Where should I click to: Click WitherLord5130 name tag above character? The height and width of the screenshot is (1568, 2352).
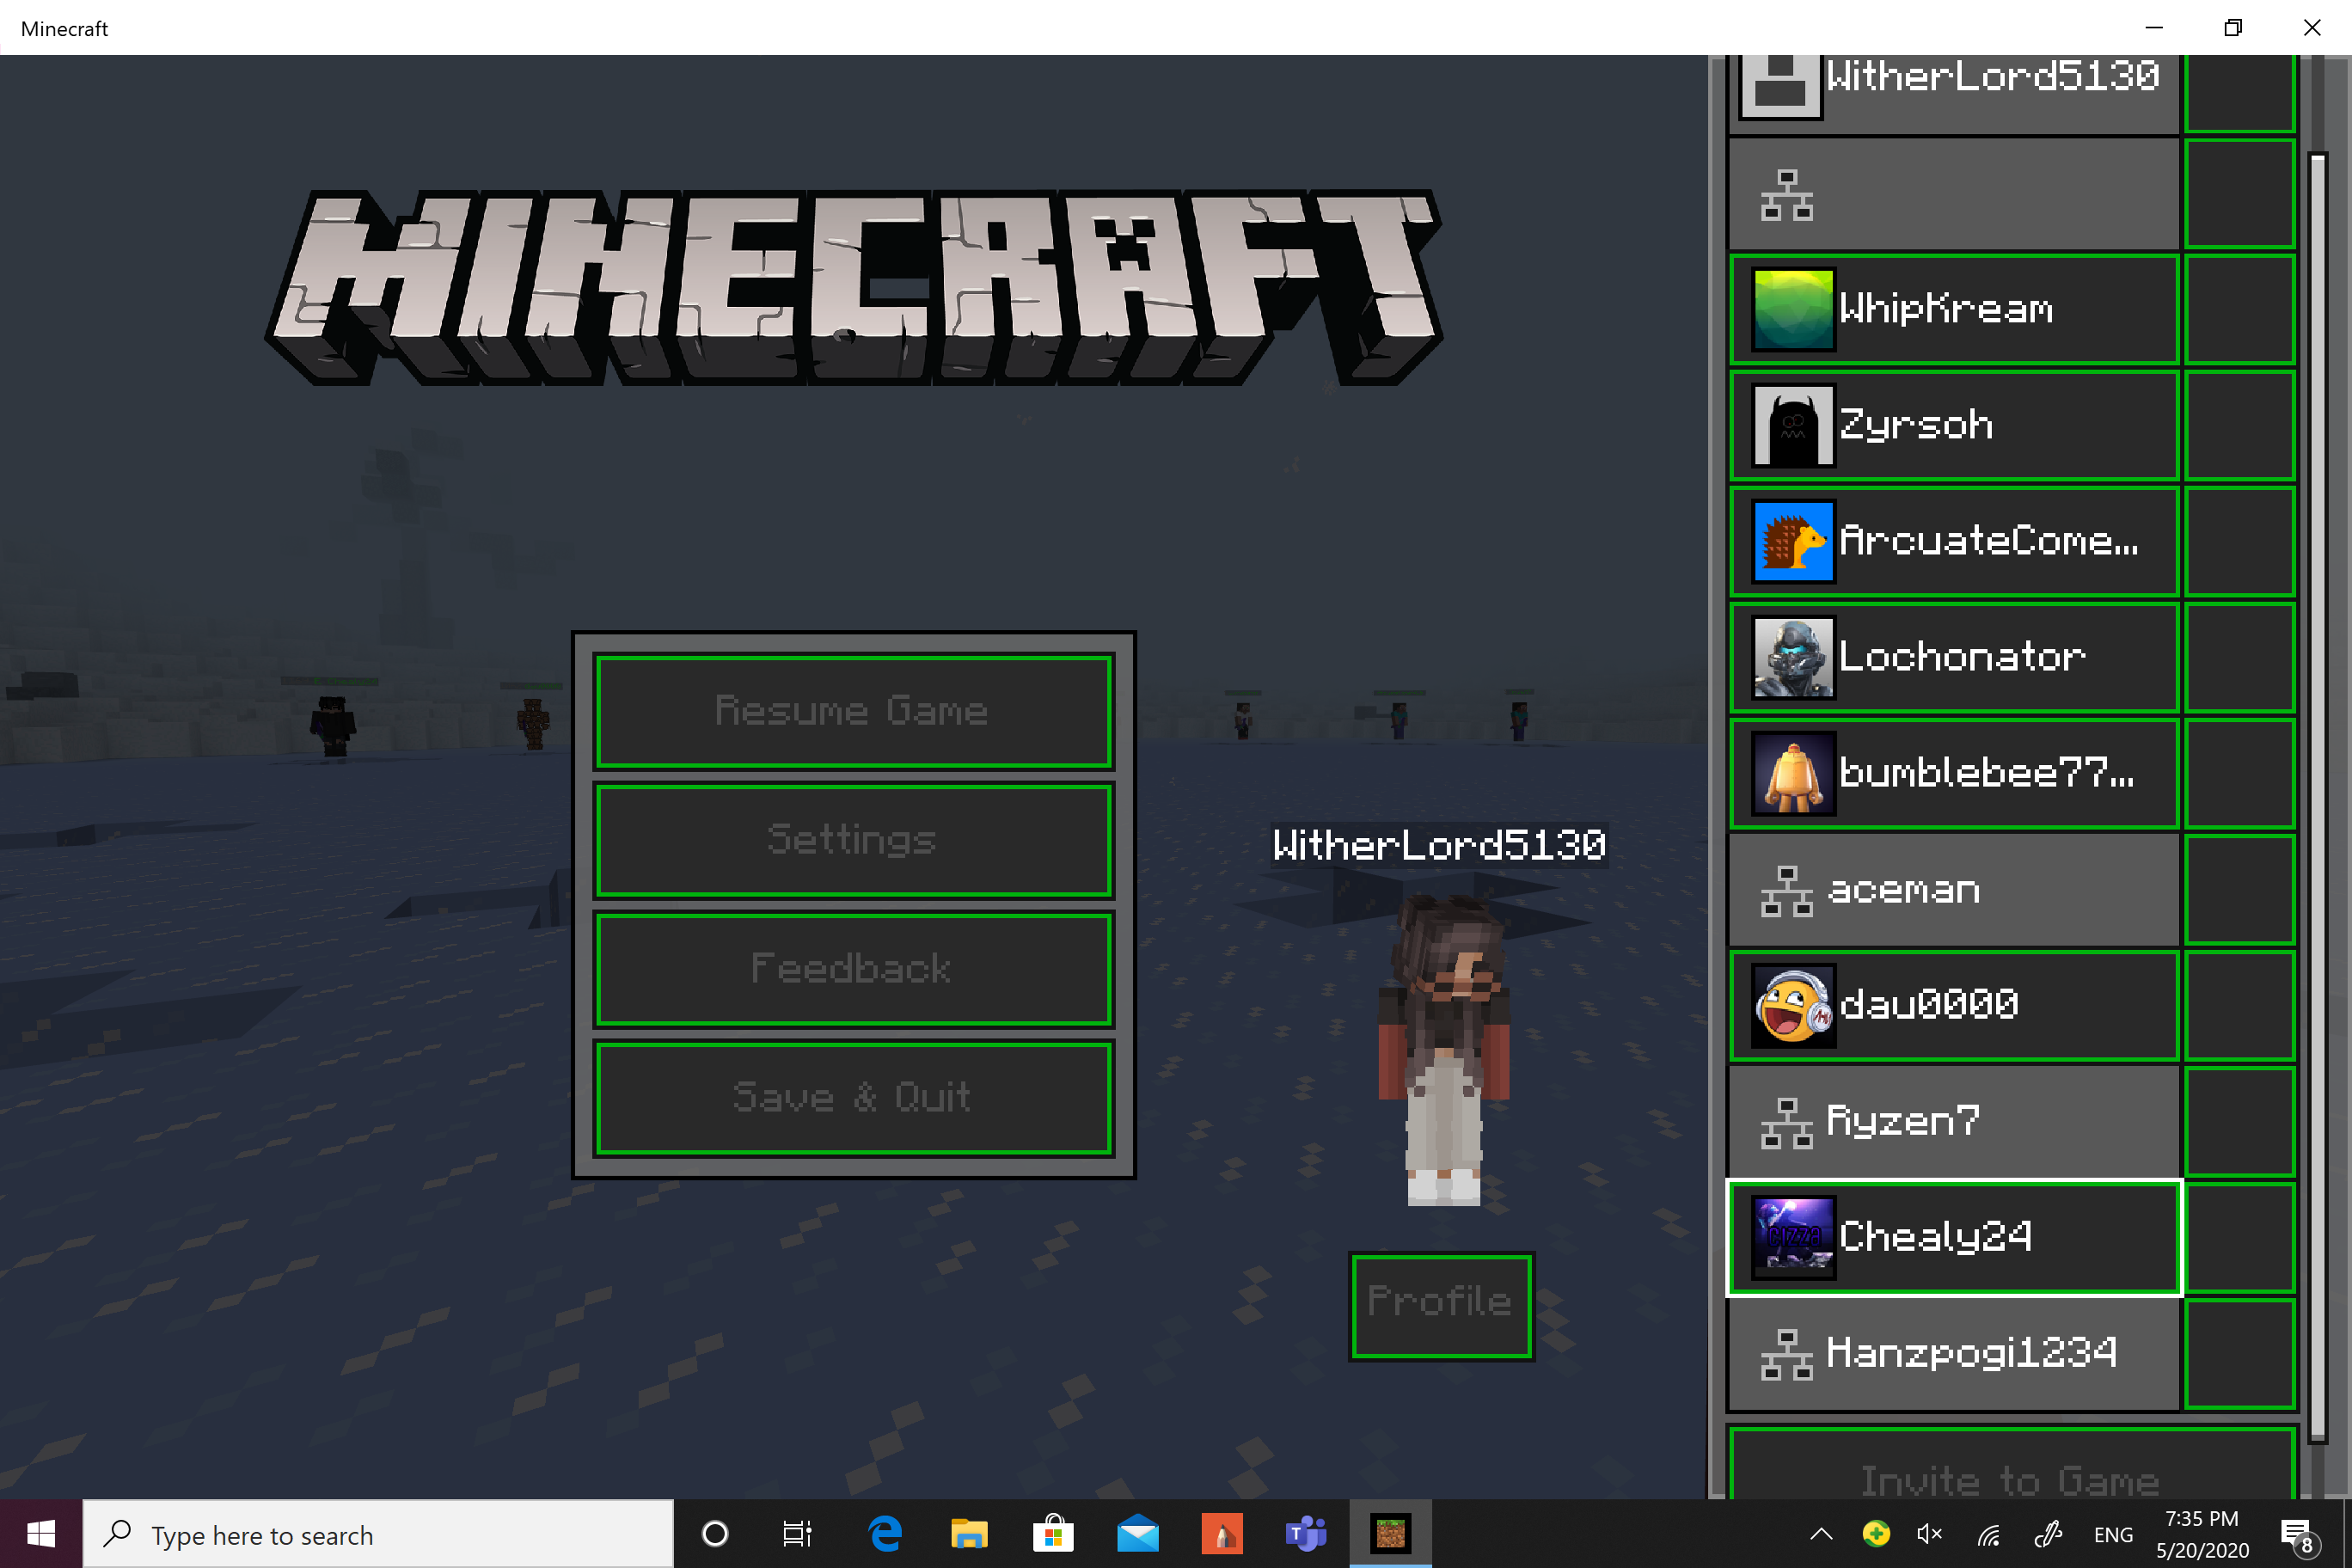click(x=1439, y=846)
